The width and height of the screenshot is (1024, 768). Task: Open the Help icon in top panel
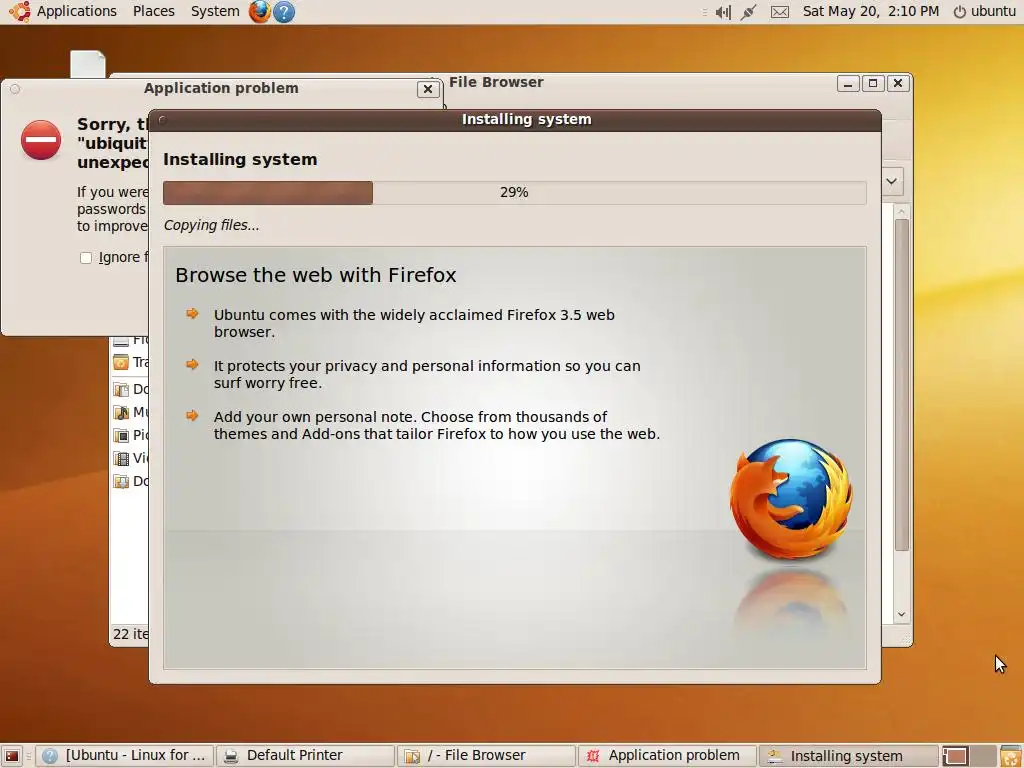[283, 12]
